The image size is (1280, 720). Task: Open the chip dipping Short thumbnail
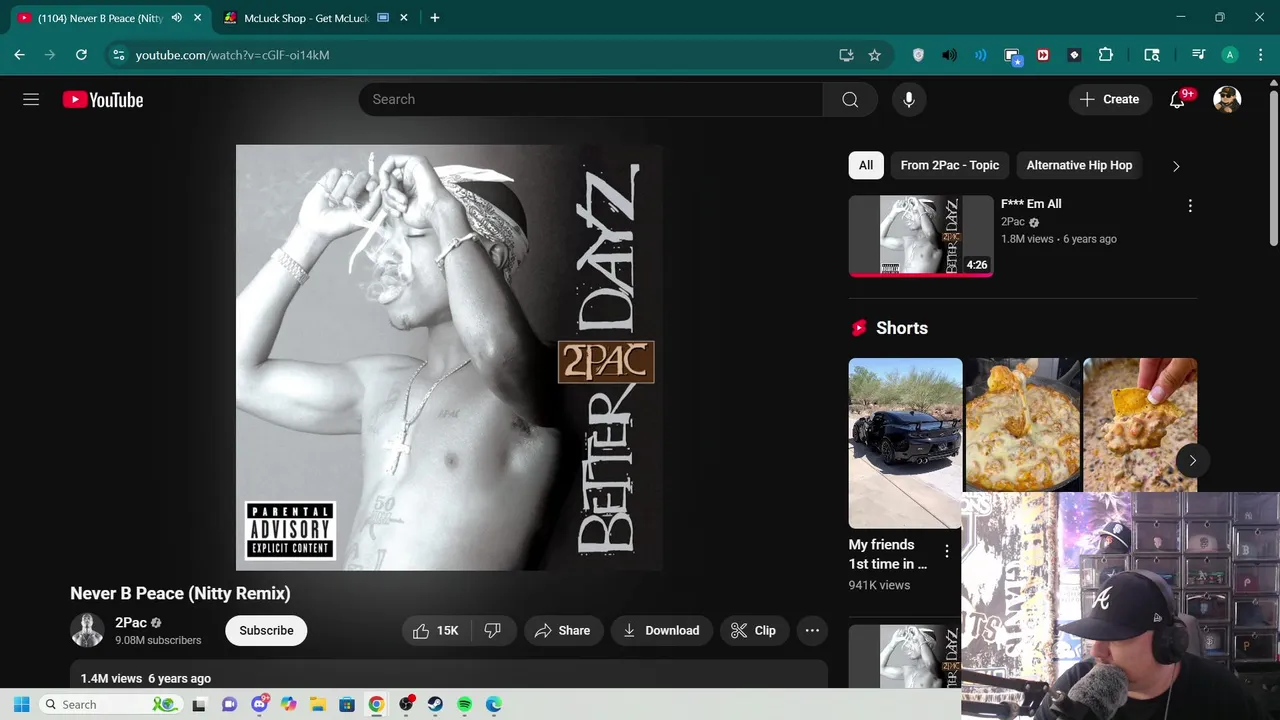pyautogui.click(x=1140, y=425)
